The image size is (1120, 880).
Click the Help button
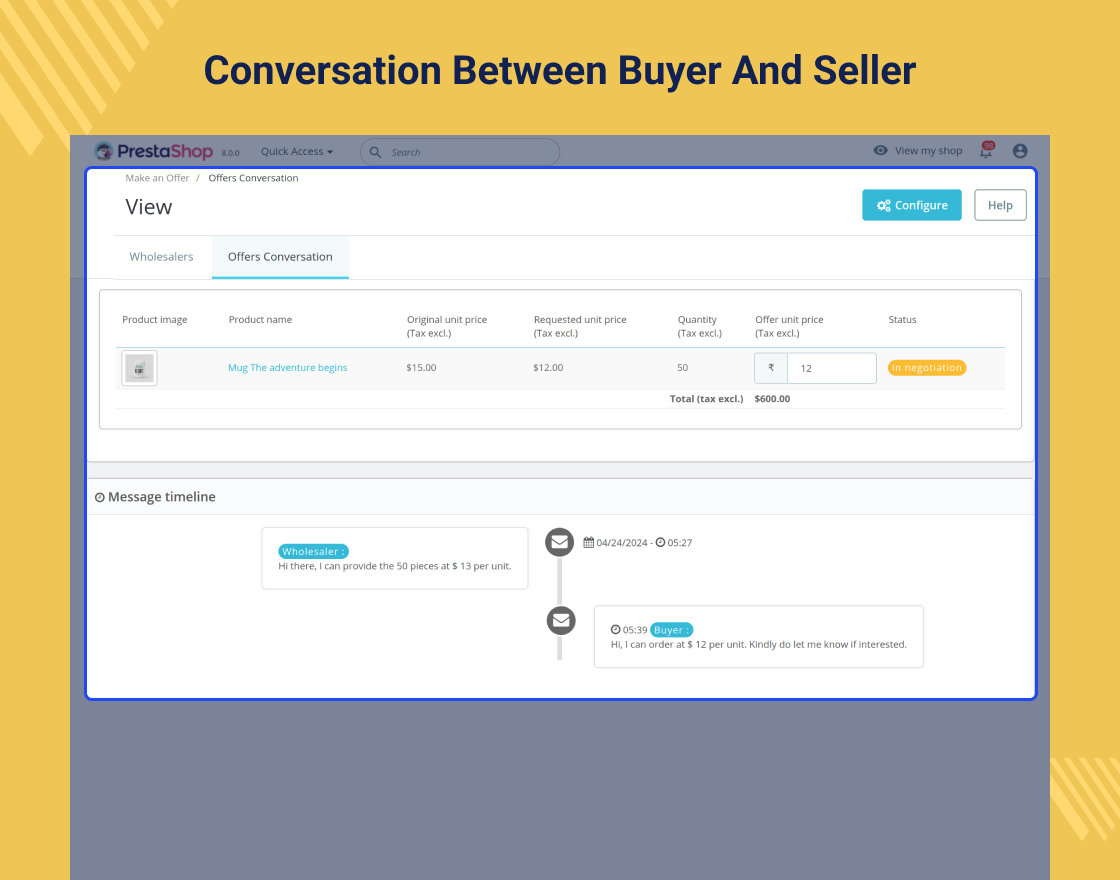point(1000,205)
